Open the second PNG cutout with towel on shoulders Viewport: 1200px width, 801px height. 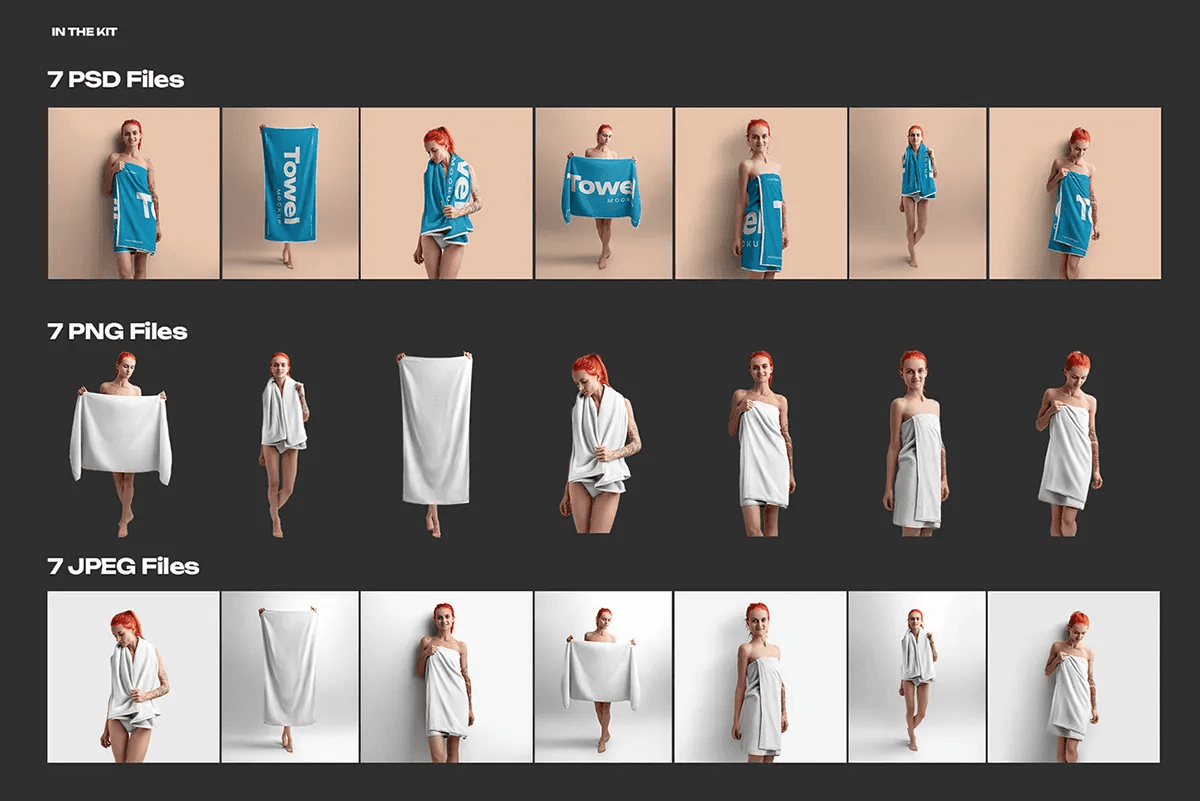[x=284, y=444]
